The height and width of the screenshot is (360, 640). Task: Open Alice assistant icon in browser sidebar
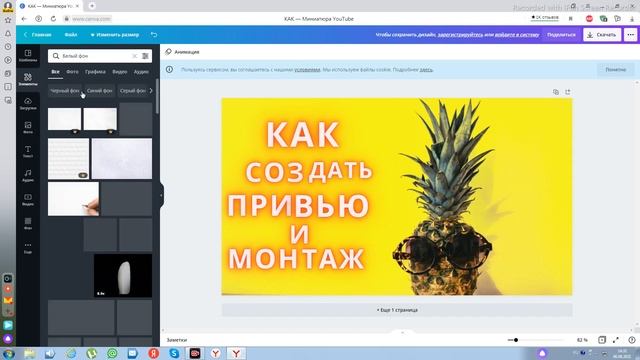point(8,338)
